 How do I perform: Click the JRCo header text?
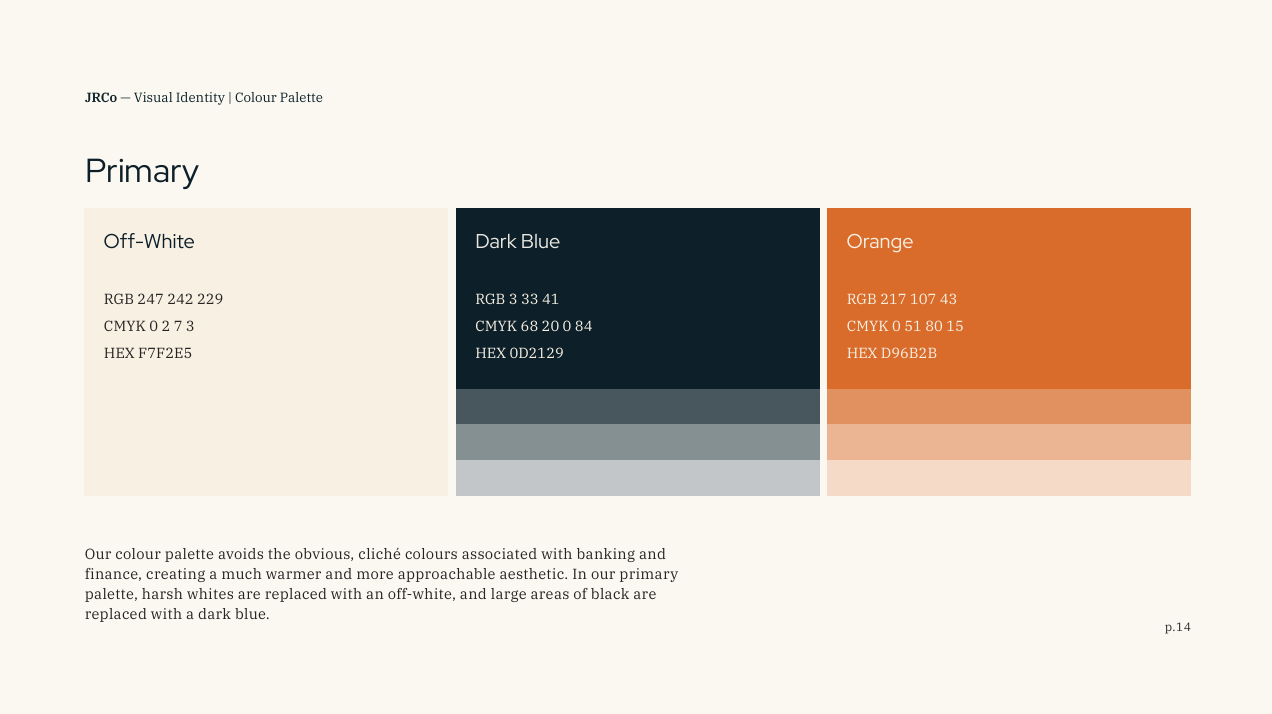tap(101, 97)
